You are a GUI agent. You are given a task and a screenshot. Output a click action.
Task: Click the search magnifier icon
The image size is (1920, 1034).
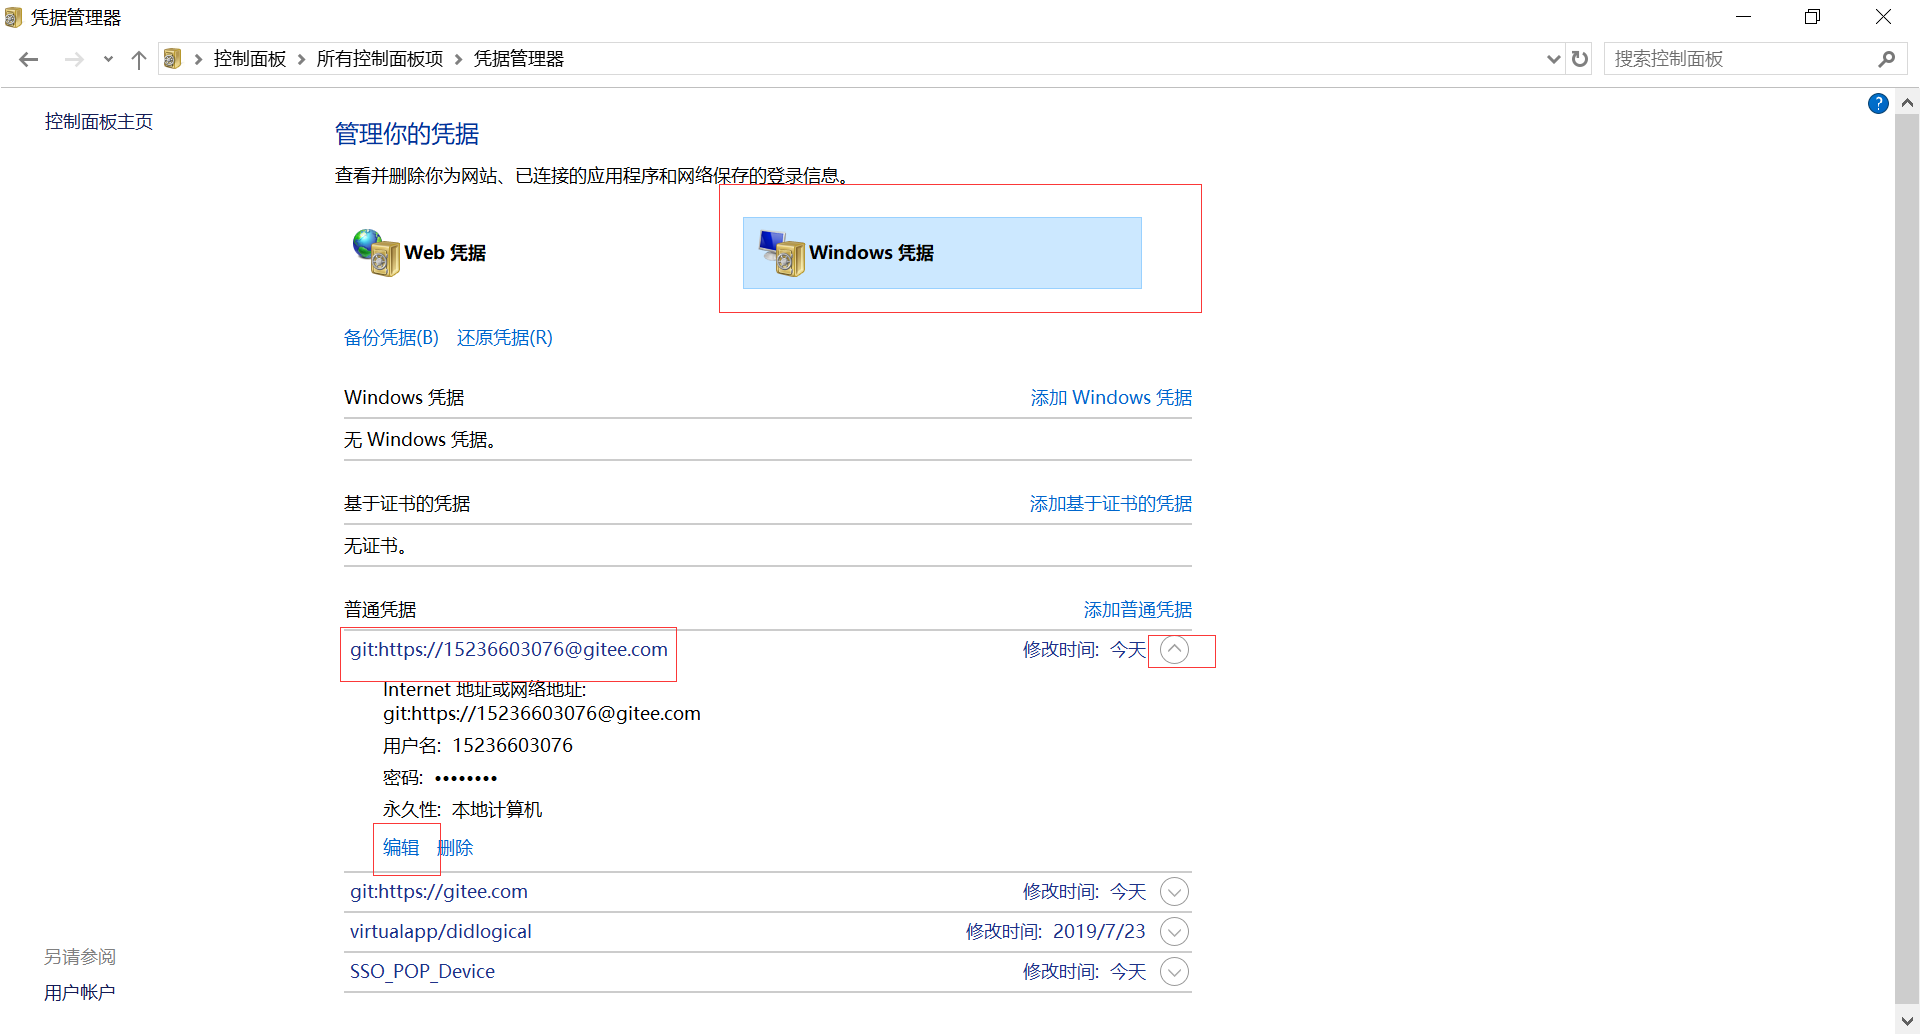pyautogui.click(x=1887, y=59)
